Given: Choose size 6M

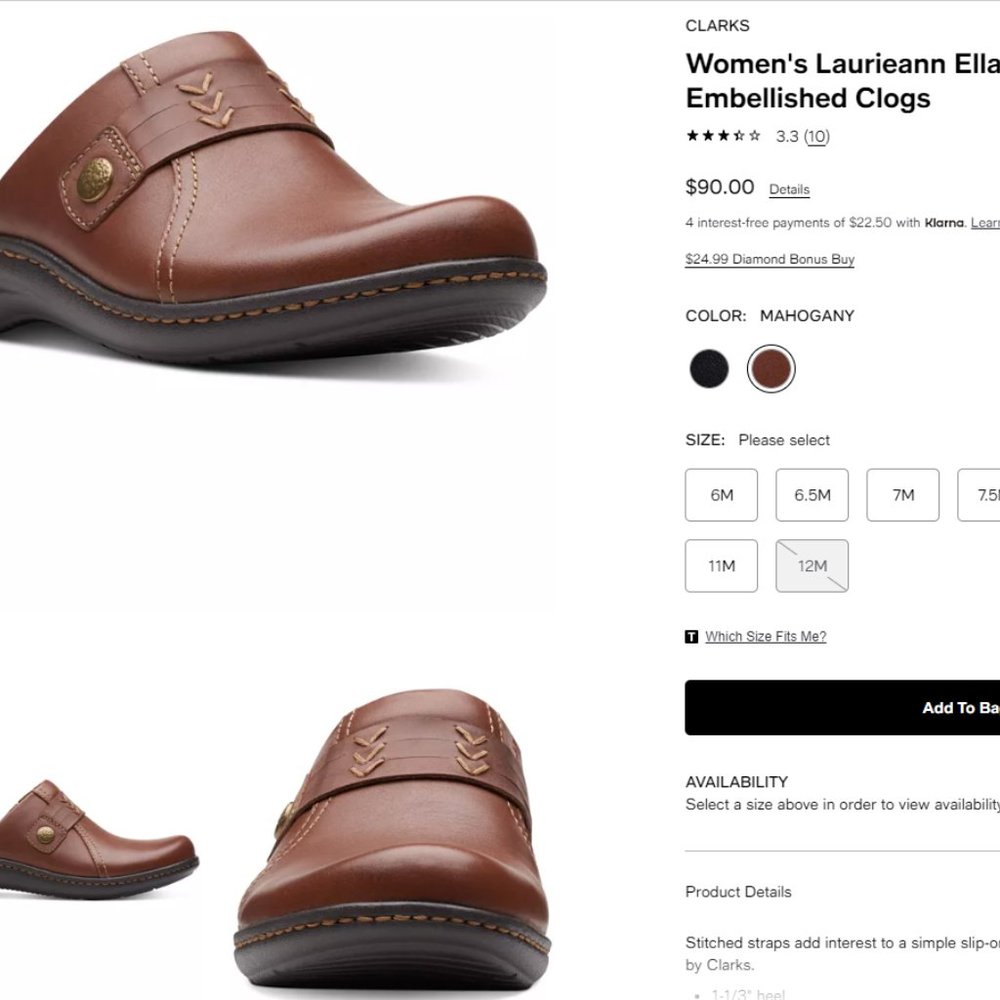Looking at the screenshot, I should 721,495.
